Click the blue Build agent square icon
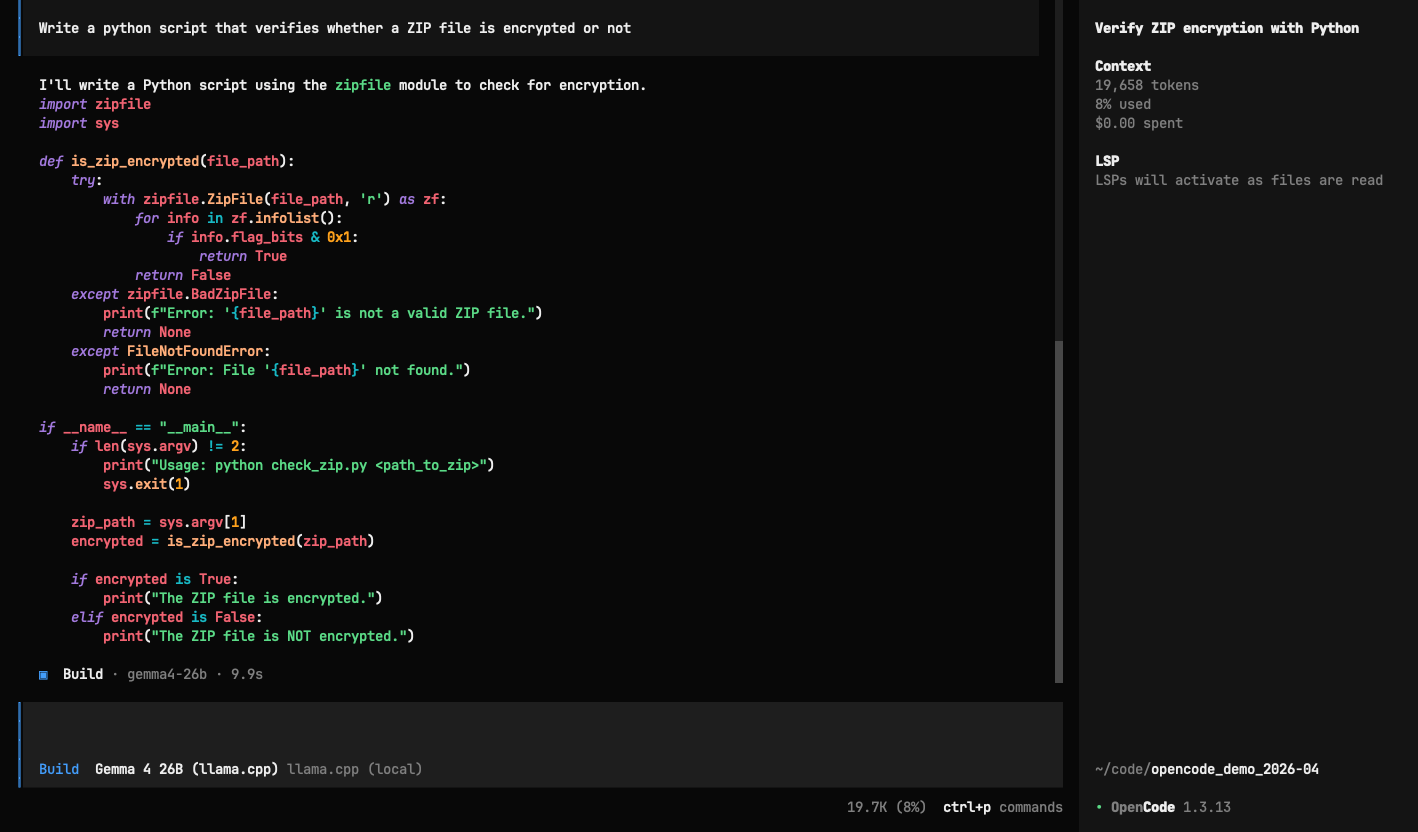Viewport: 1418px width, 832px height. coord(42,674)
